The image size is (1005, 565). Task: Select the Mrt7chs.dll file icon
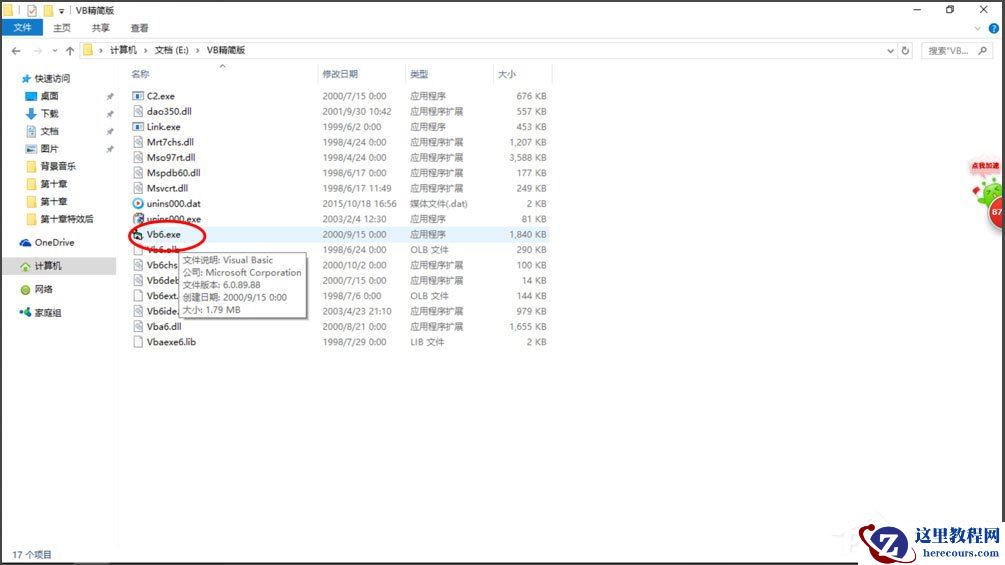point(137,142)
